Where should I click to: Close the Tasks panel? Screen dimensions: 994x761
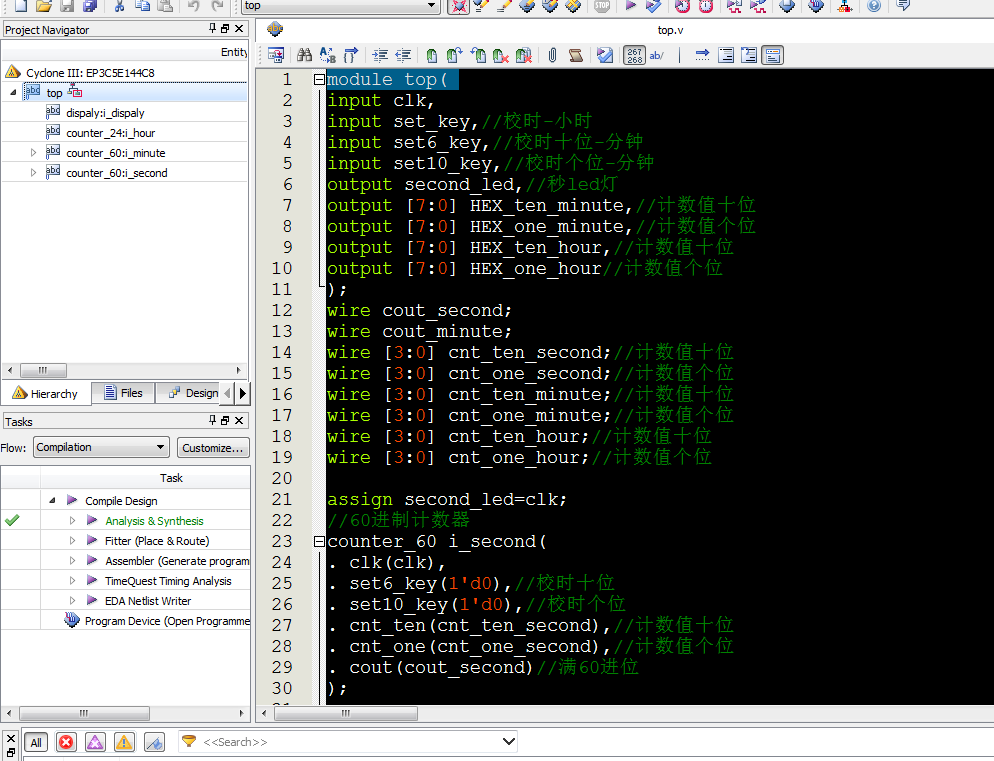pyautogui.click(x=239, y=420)
